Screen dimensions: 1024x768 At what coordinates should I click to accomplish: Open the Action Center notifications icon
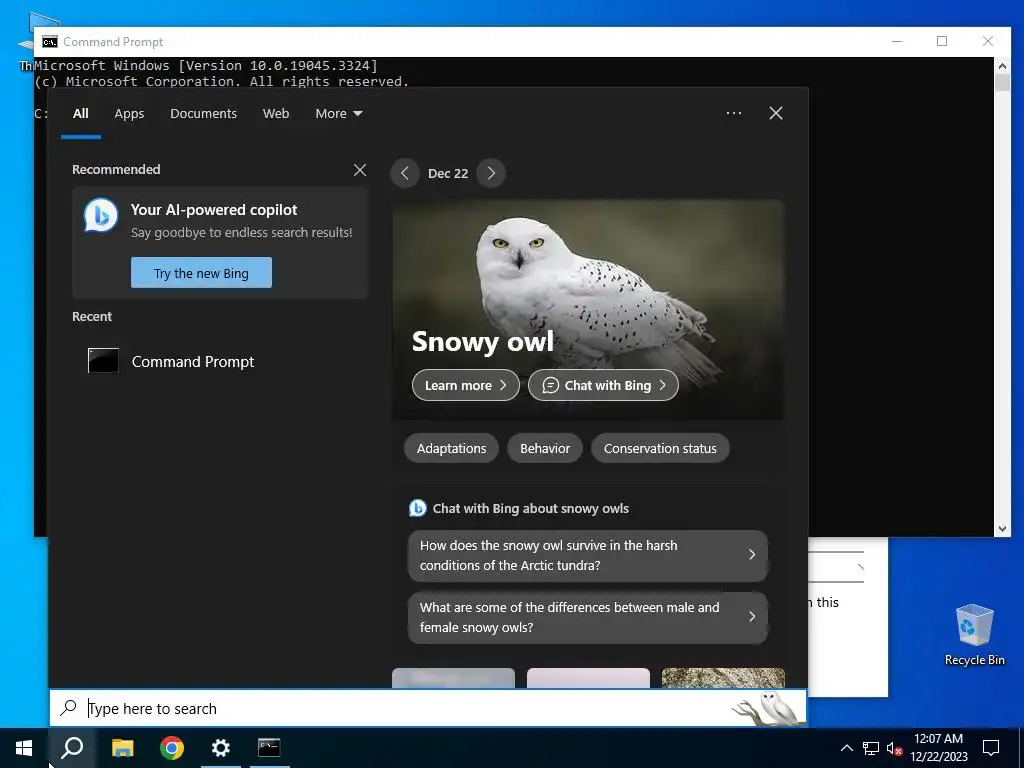[x=991, y=748]
